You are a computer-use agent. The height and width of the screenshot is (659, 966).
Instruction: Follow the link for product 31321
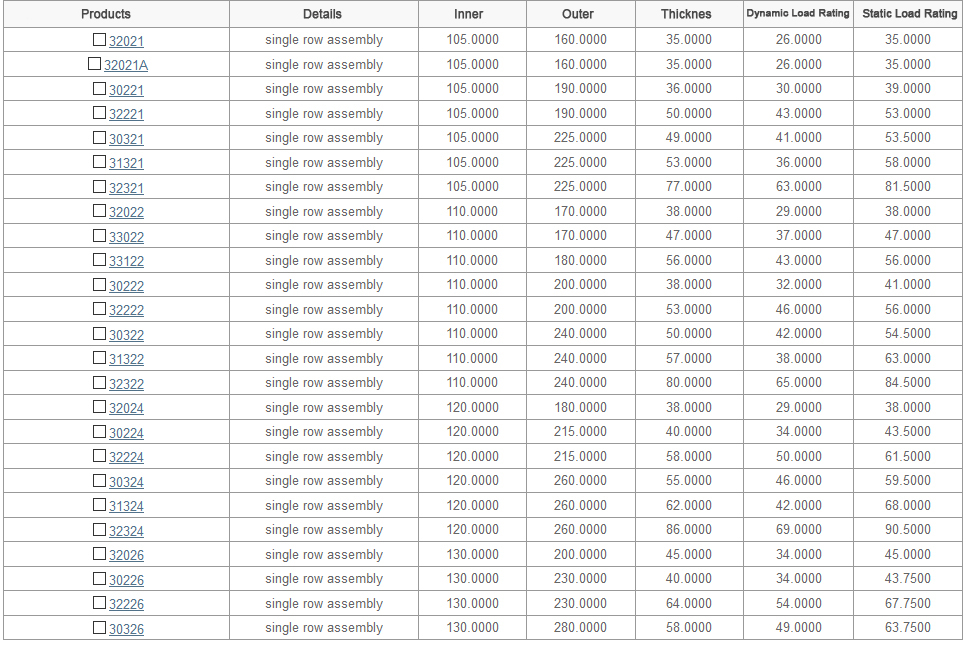click(x=126, y=163)
